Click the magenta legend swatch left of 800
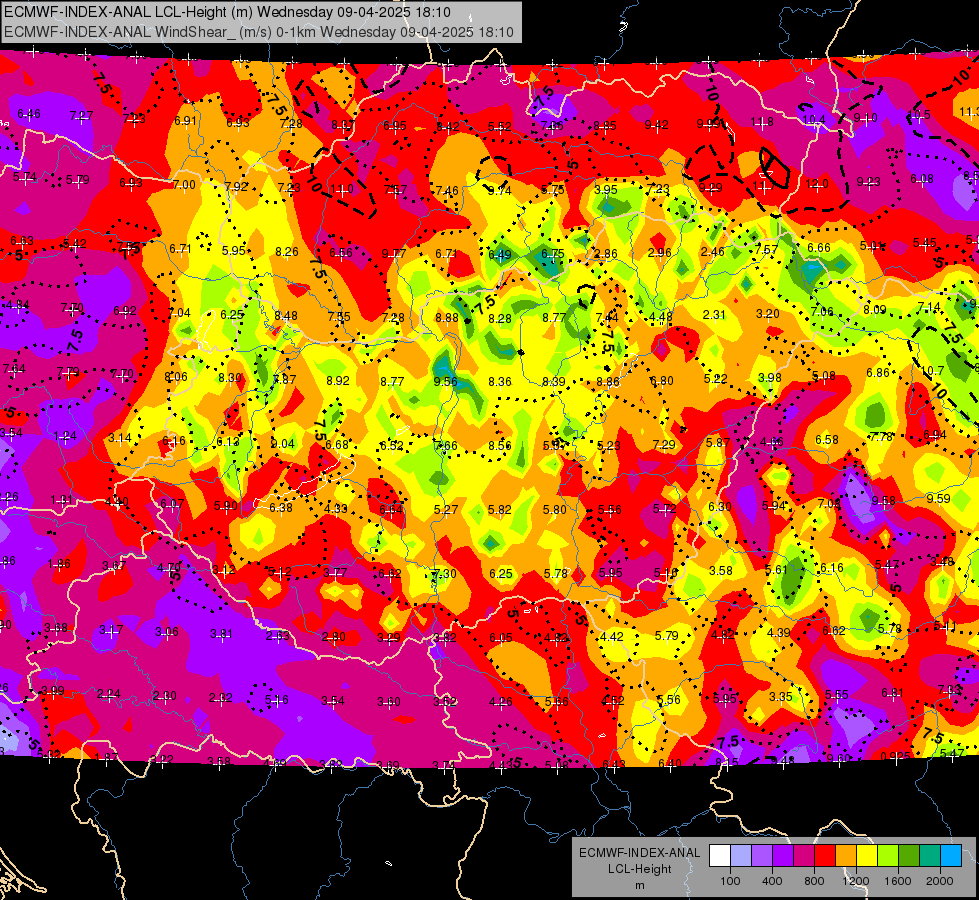This screenshot has height=900, width=979. [804, 855]
